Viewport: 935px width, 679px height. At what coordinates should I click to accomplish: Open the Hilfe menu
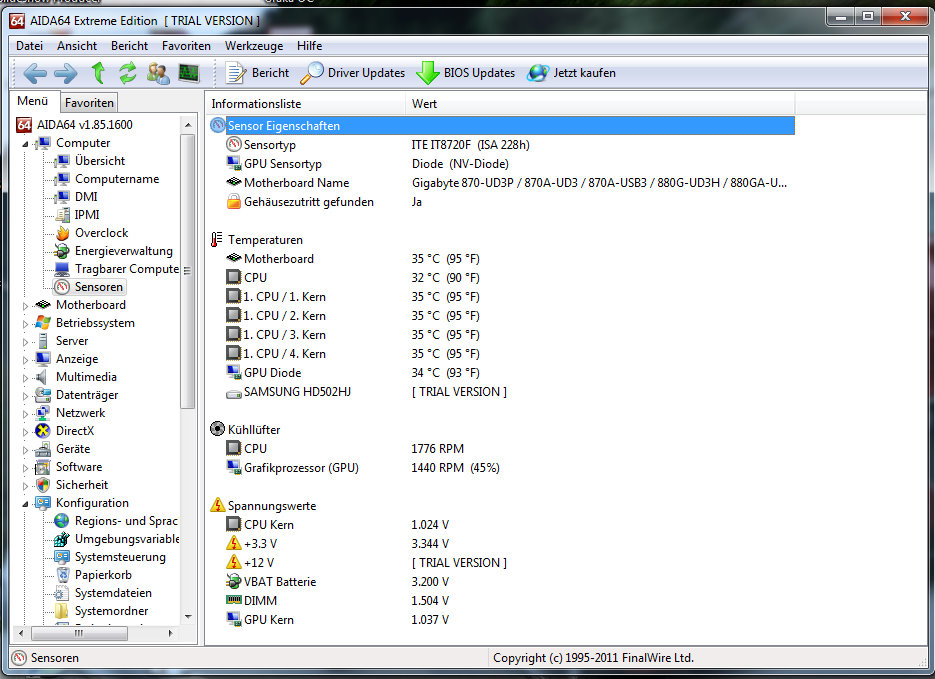[x=309, y=46]
